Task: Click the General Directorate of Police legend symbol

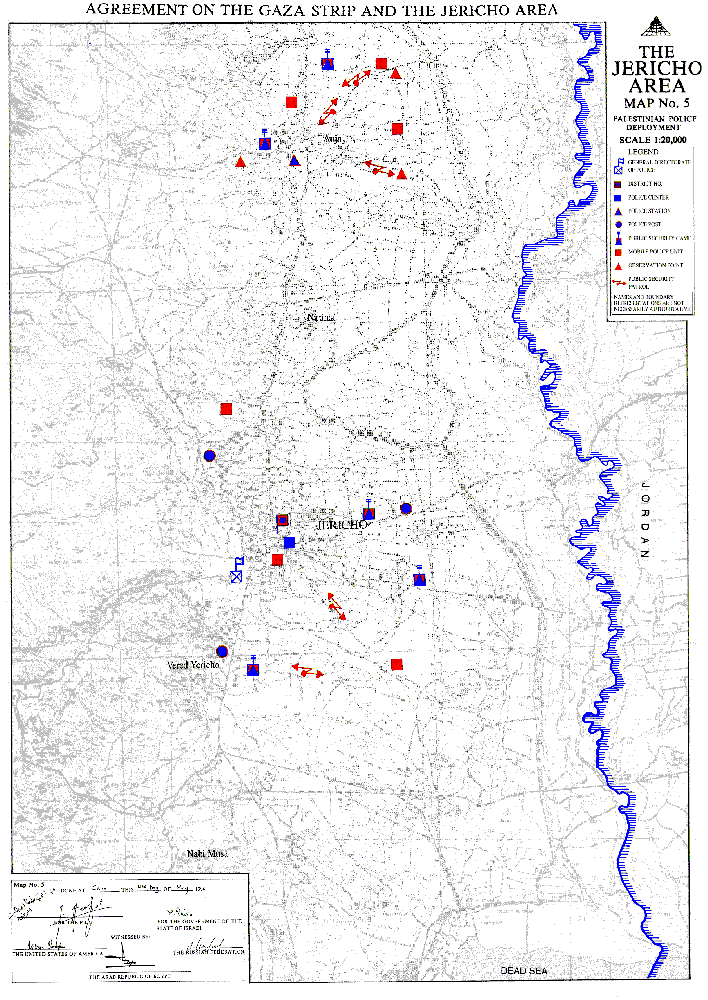Action: click(617, 166)
